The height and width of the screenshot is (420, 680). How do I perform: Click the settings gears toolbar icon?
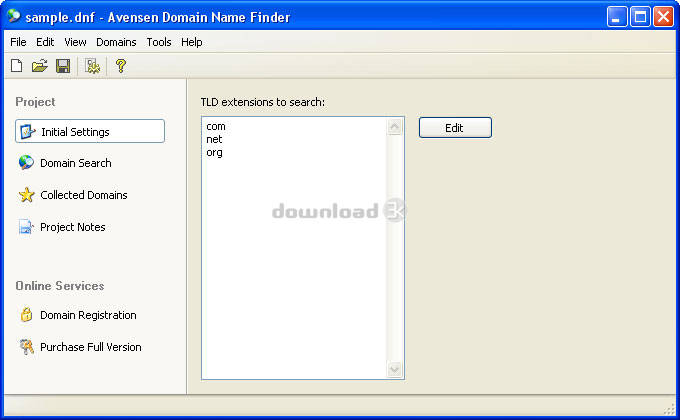pyautogui.click(x=92, y=66)
